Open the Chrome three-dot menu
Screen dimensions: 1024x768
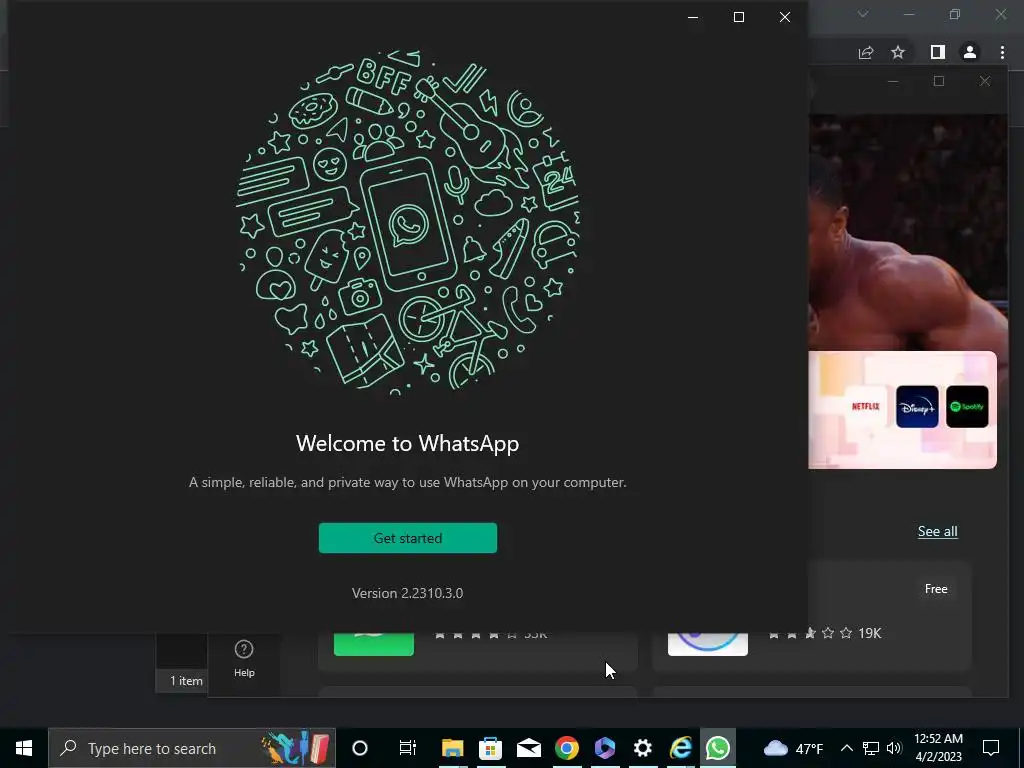(x=1002, y=52)
